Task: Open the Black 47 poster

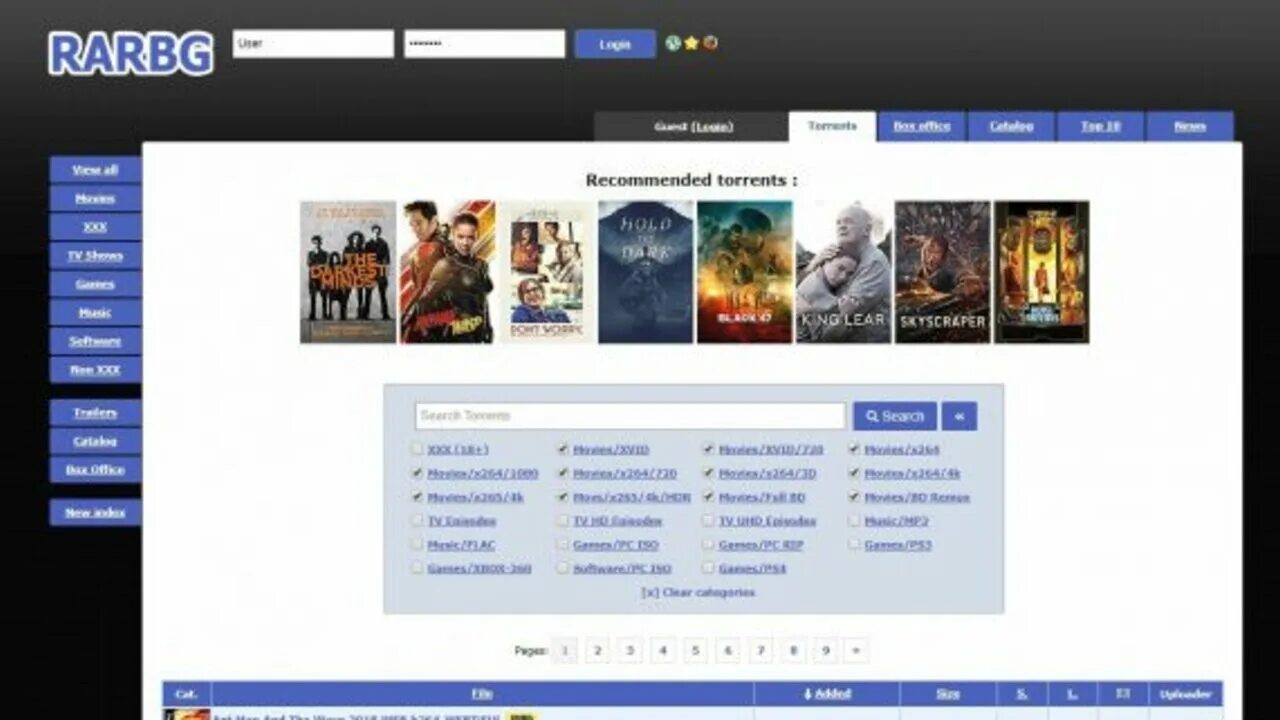Action: tap(744, 272)
